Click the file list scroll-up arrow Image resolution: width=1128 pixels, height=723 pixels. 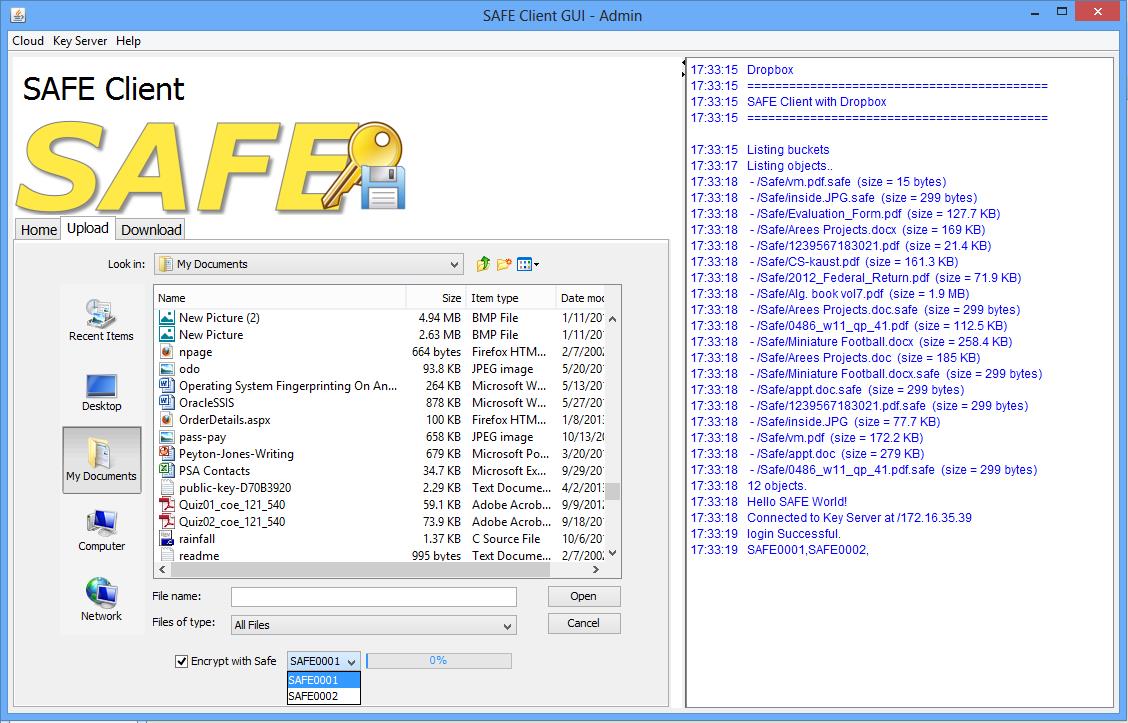612,318
